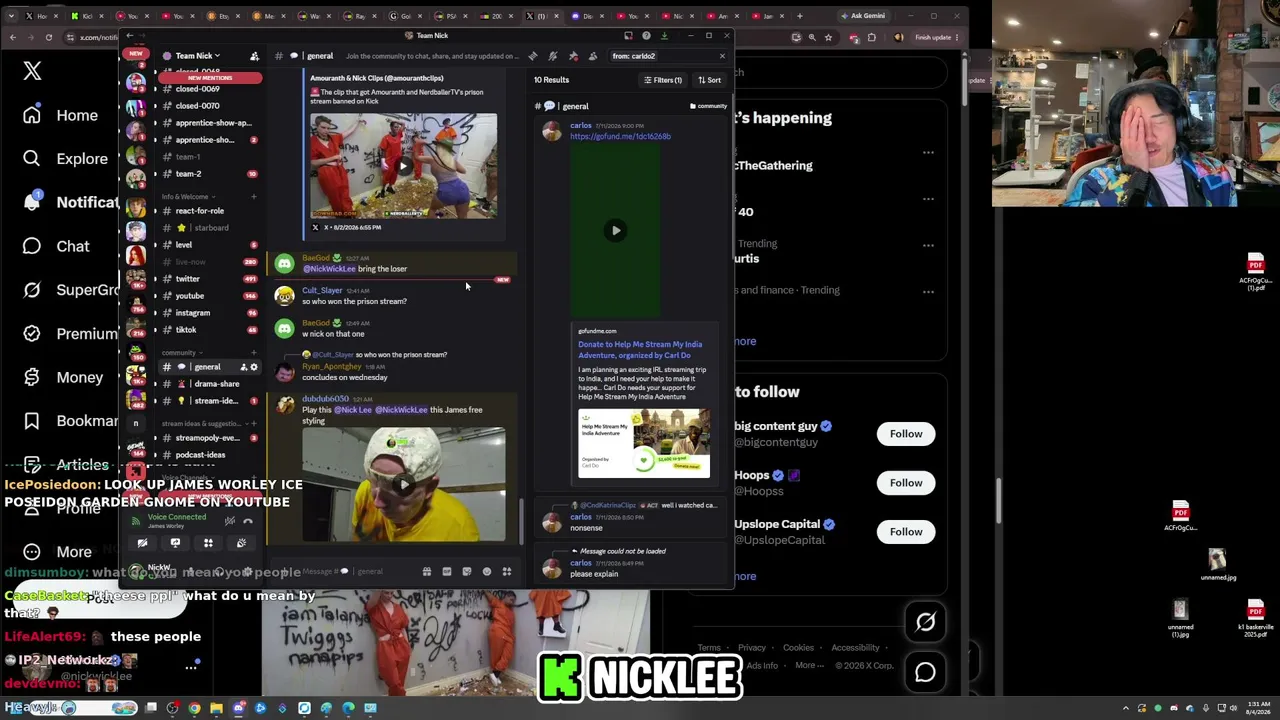Expand the Team Nick server menu
The height and width of the screenshot is (720, 1280).
click(198, 56)
